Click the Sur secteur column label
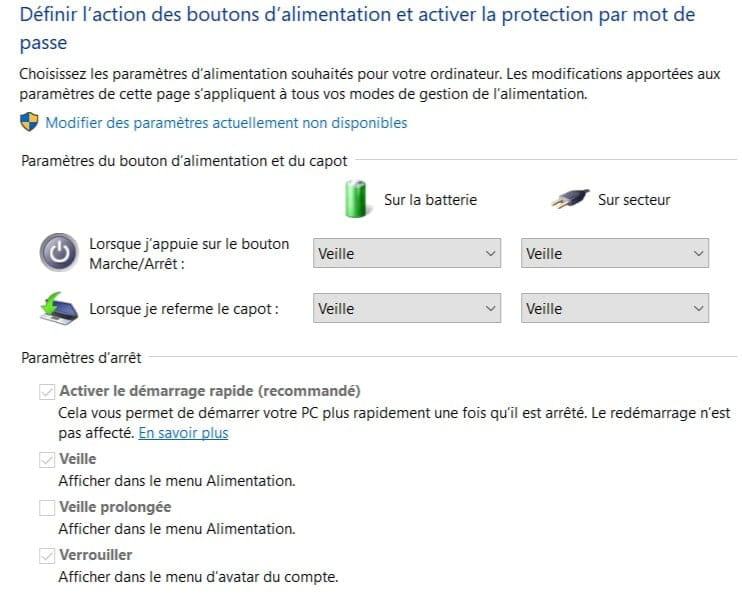This screenshot has width=742, height=600. click(634, 200)
